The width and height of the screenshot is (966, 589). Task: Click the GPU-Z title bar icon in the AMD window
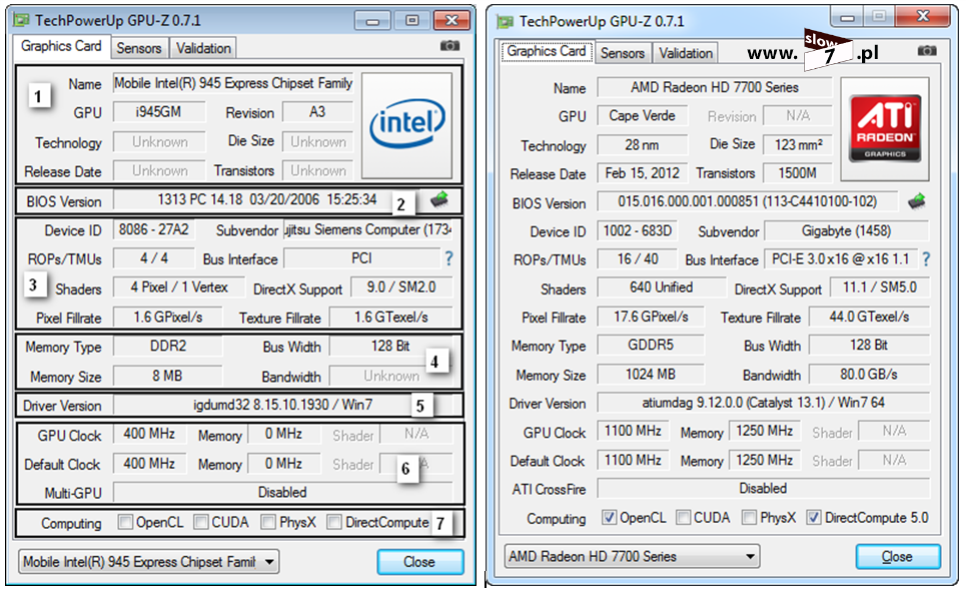tap(505, 22)
